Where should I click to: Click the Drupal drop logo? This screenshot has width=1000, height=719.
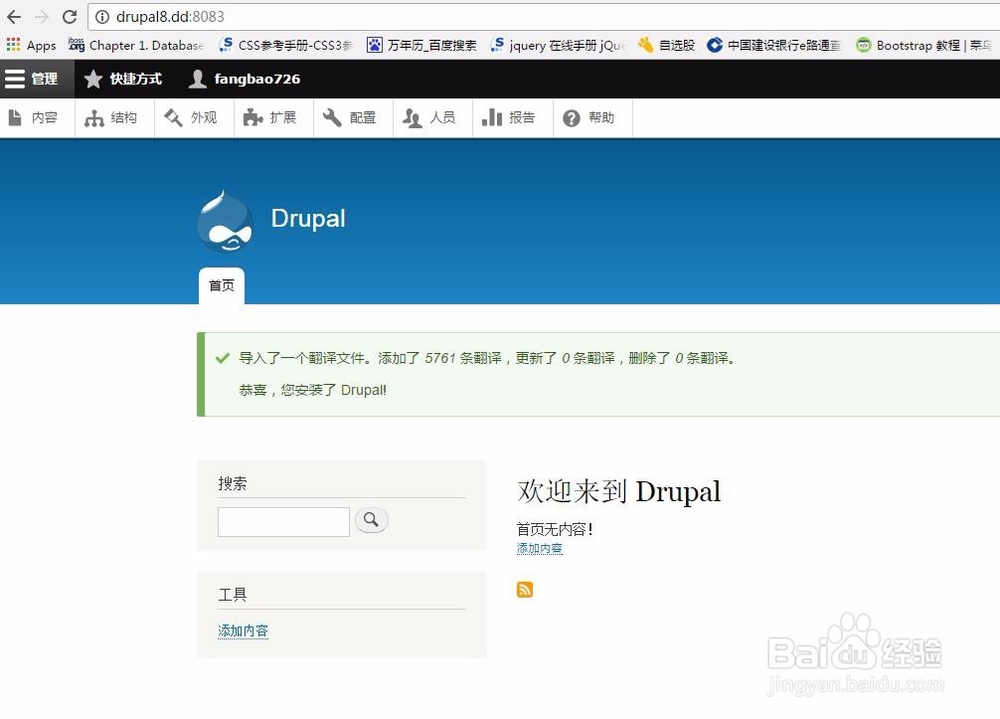[x=224, y=221]
